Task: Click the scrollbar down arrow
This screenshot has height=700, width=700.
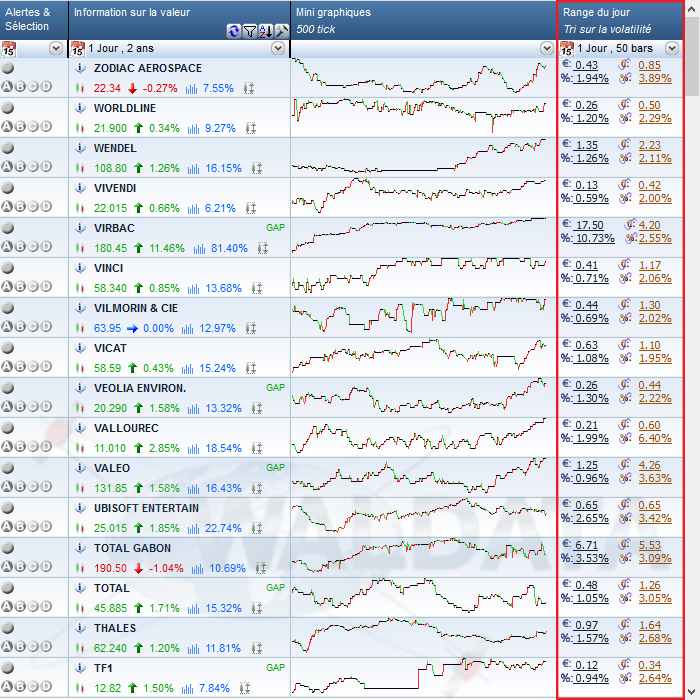Action: click(x=692, y=692)
